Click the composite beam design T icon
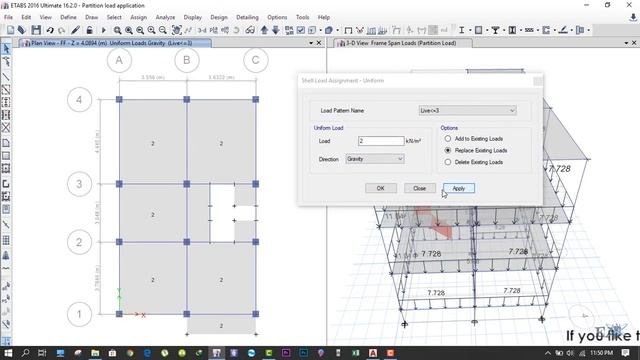 495,30
